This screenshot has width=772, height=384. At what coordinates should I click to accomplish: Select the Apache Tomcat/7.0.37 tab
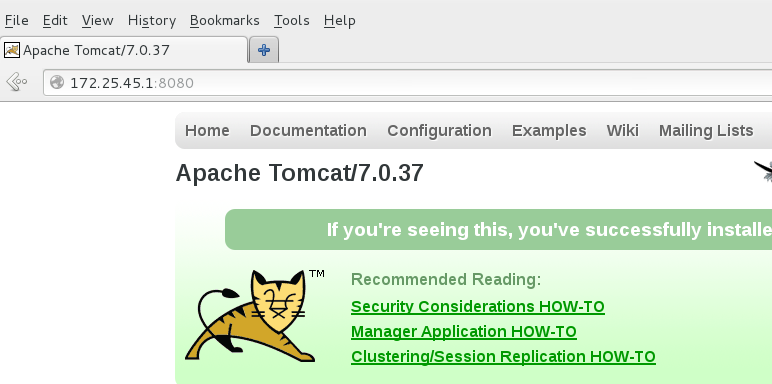[x=124, y=50]
